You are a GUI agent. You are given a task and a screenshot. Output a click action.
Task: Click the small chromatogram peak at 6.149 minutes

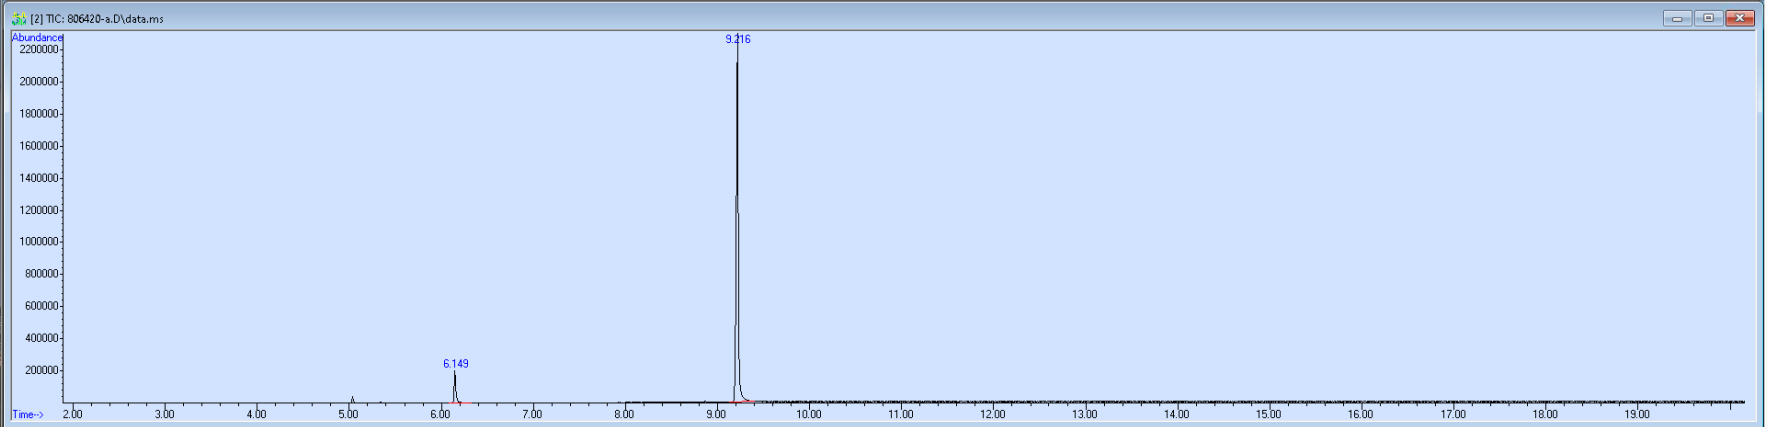click(x=455, y=387)
